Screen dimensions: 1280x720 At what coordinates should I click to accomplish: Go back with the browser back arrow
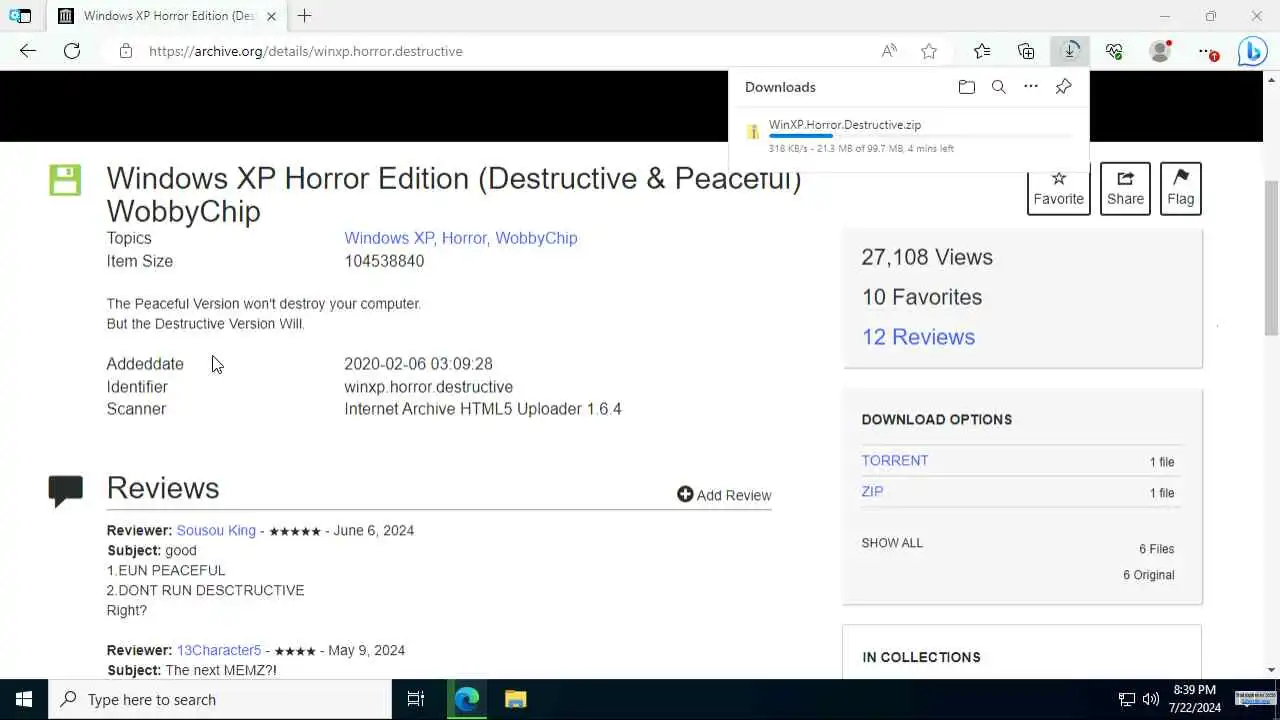pos(28,51)
